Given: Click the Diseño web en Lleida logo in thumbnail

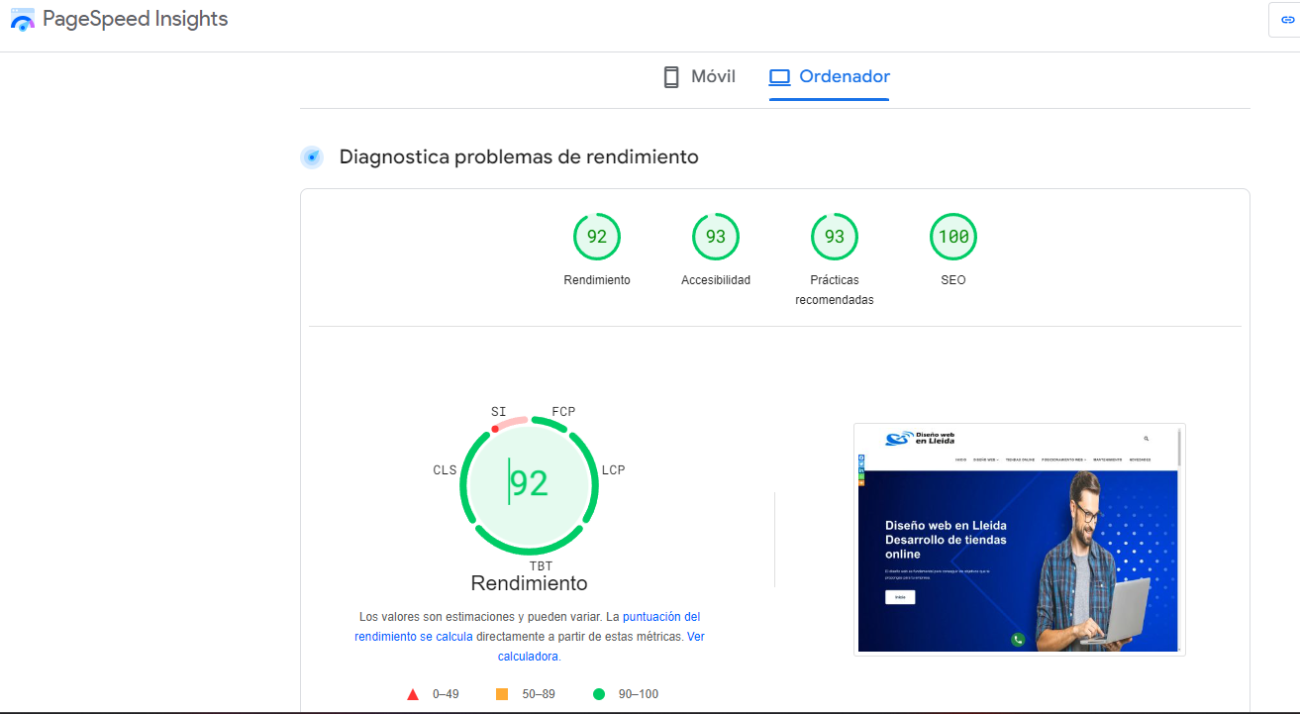Looking at the screenshot, I should 920,438.
